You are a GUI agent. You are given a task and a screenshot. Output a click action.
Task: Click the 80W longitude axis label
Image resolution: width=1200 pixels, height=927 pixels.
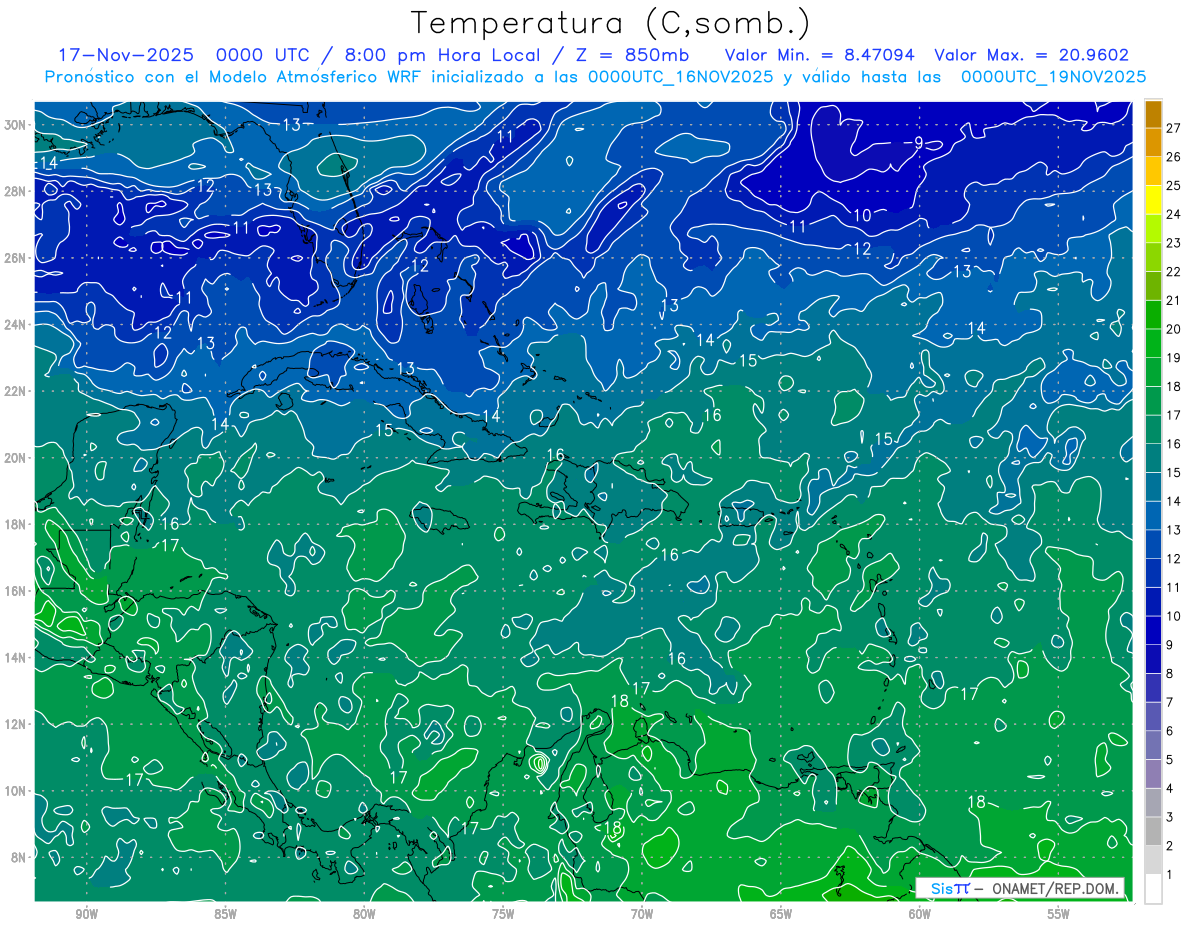tap(364, 914)
